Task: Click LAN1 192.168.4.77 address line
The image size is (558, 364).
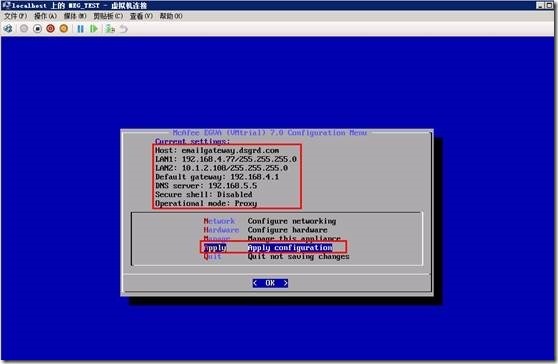Action: pyautogui.click(x=226, y=159)
